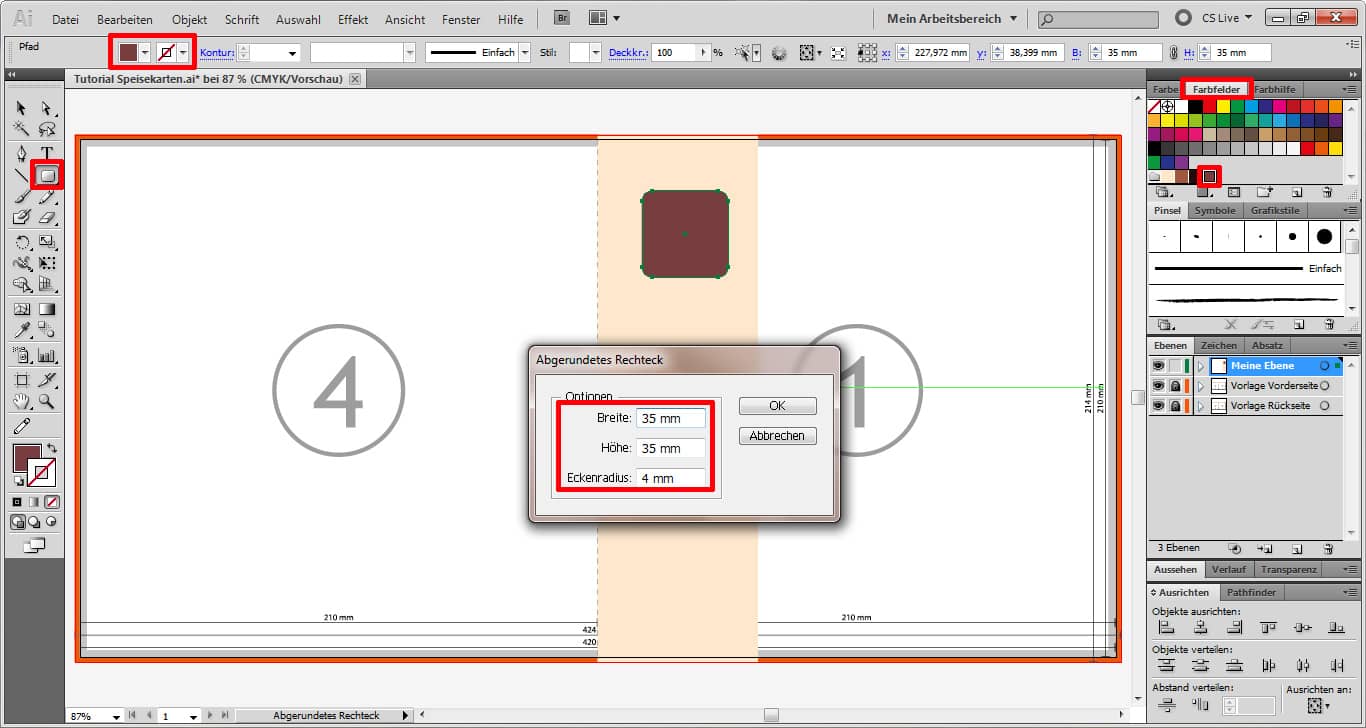Choose the Eyedropper tool
Screen dimensions: 1366x728
[22, 331]
